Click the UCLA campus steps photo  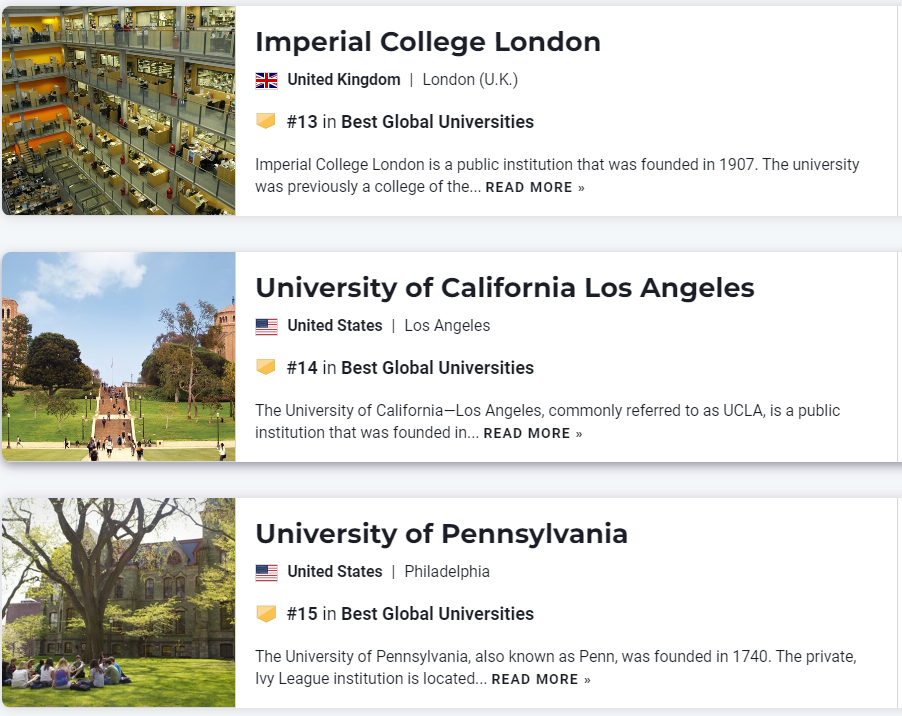[118, 356]
